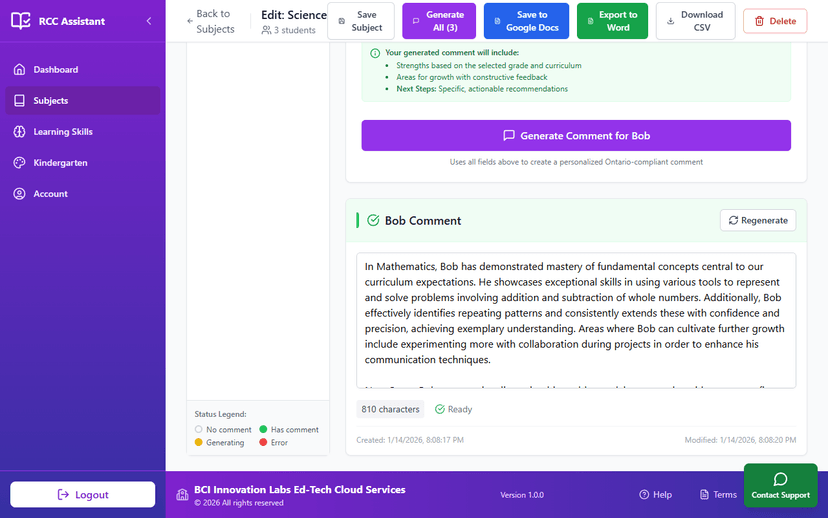Click the Created 1/14/2026 timestamp text
828x518 pixels.
tap(410, 440)
